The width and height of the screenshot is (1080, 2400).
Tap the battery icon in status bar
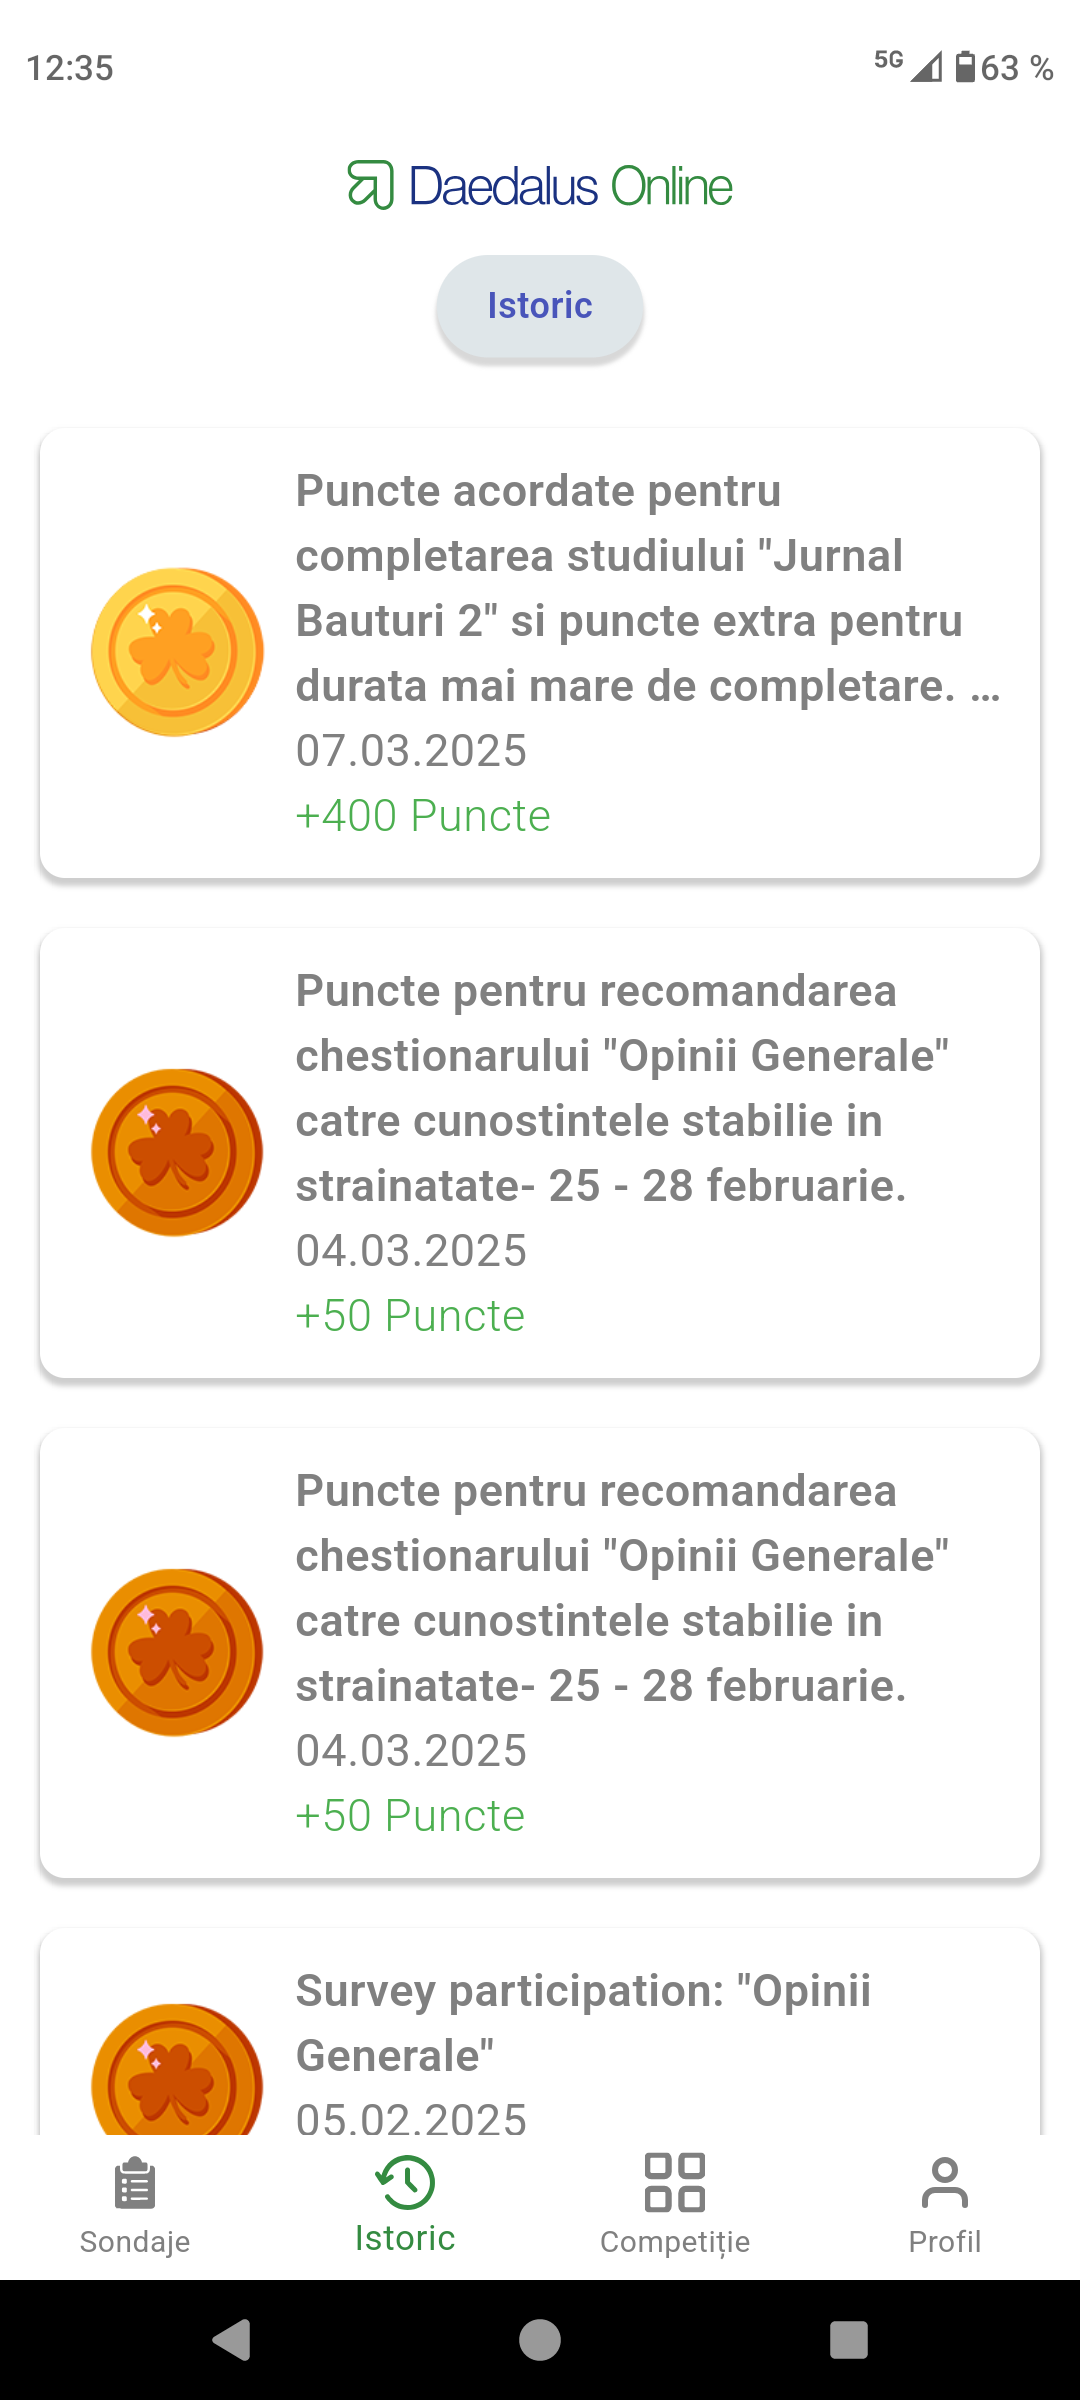965,67
